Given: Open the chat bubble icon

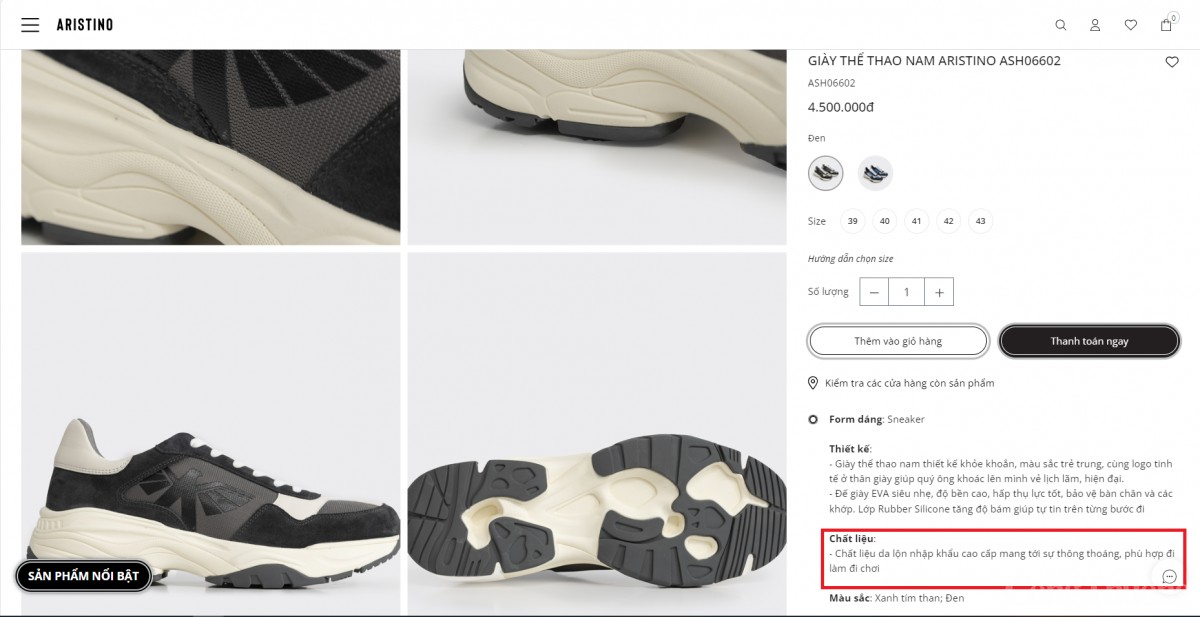Looking at the screenshot, I should coord(1169,576).
